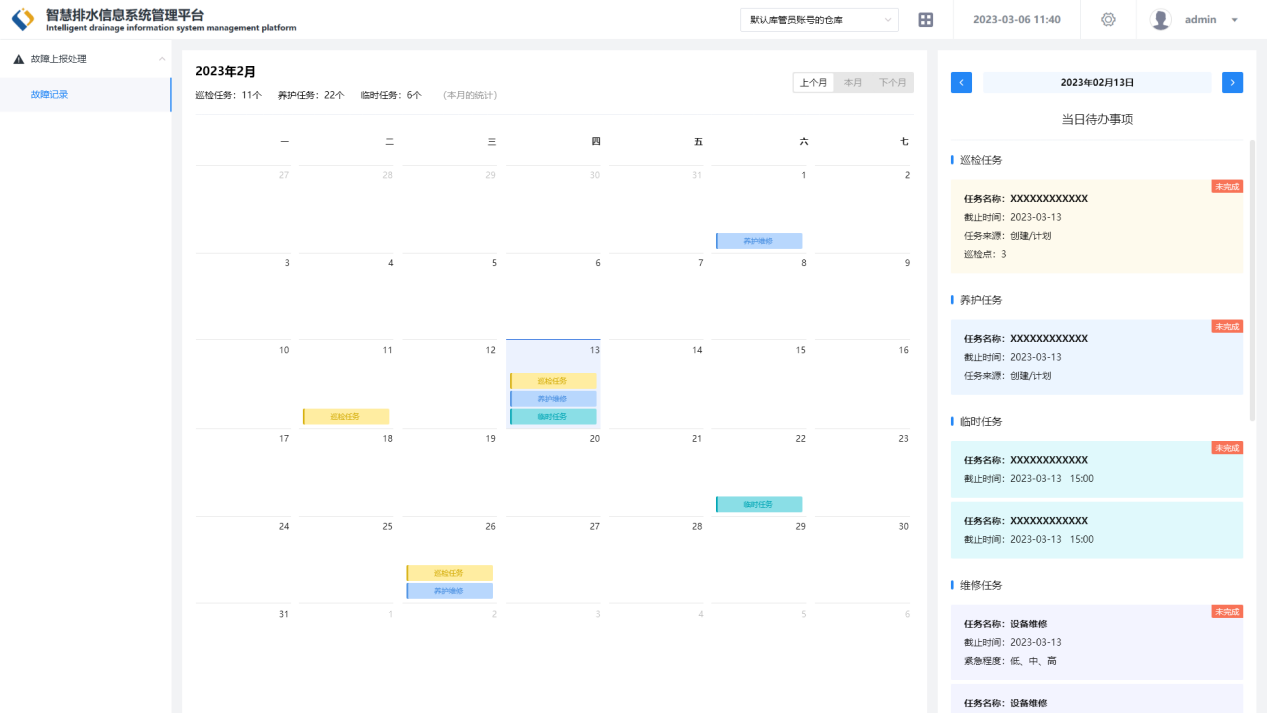1267x713 pixels.
Task: Collapse the 故障上报处理 sidebar group
Action: 162,60
